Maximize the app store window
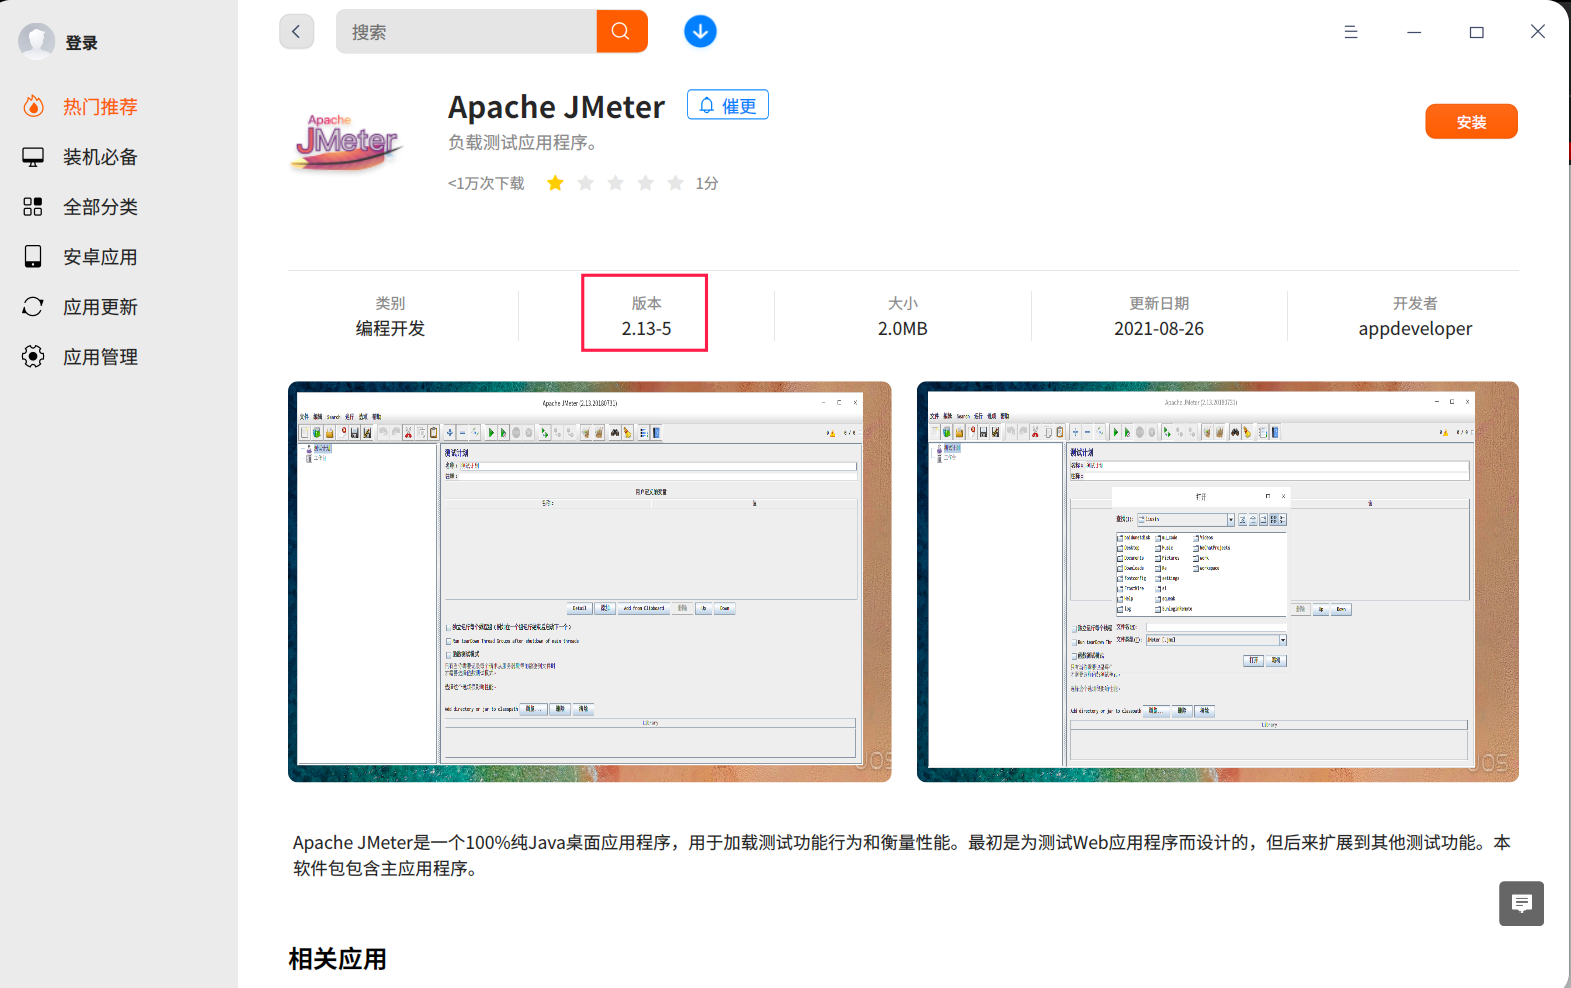Image resolution: width=1571 pixels, height=988 pixels. [1476, 32]
